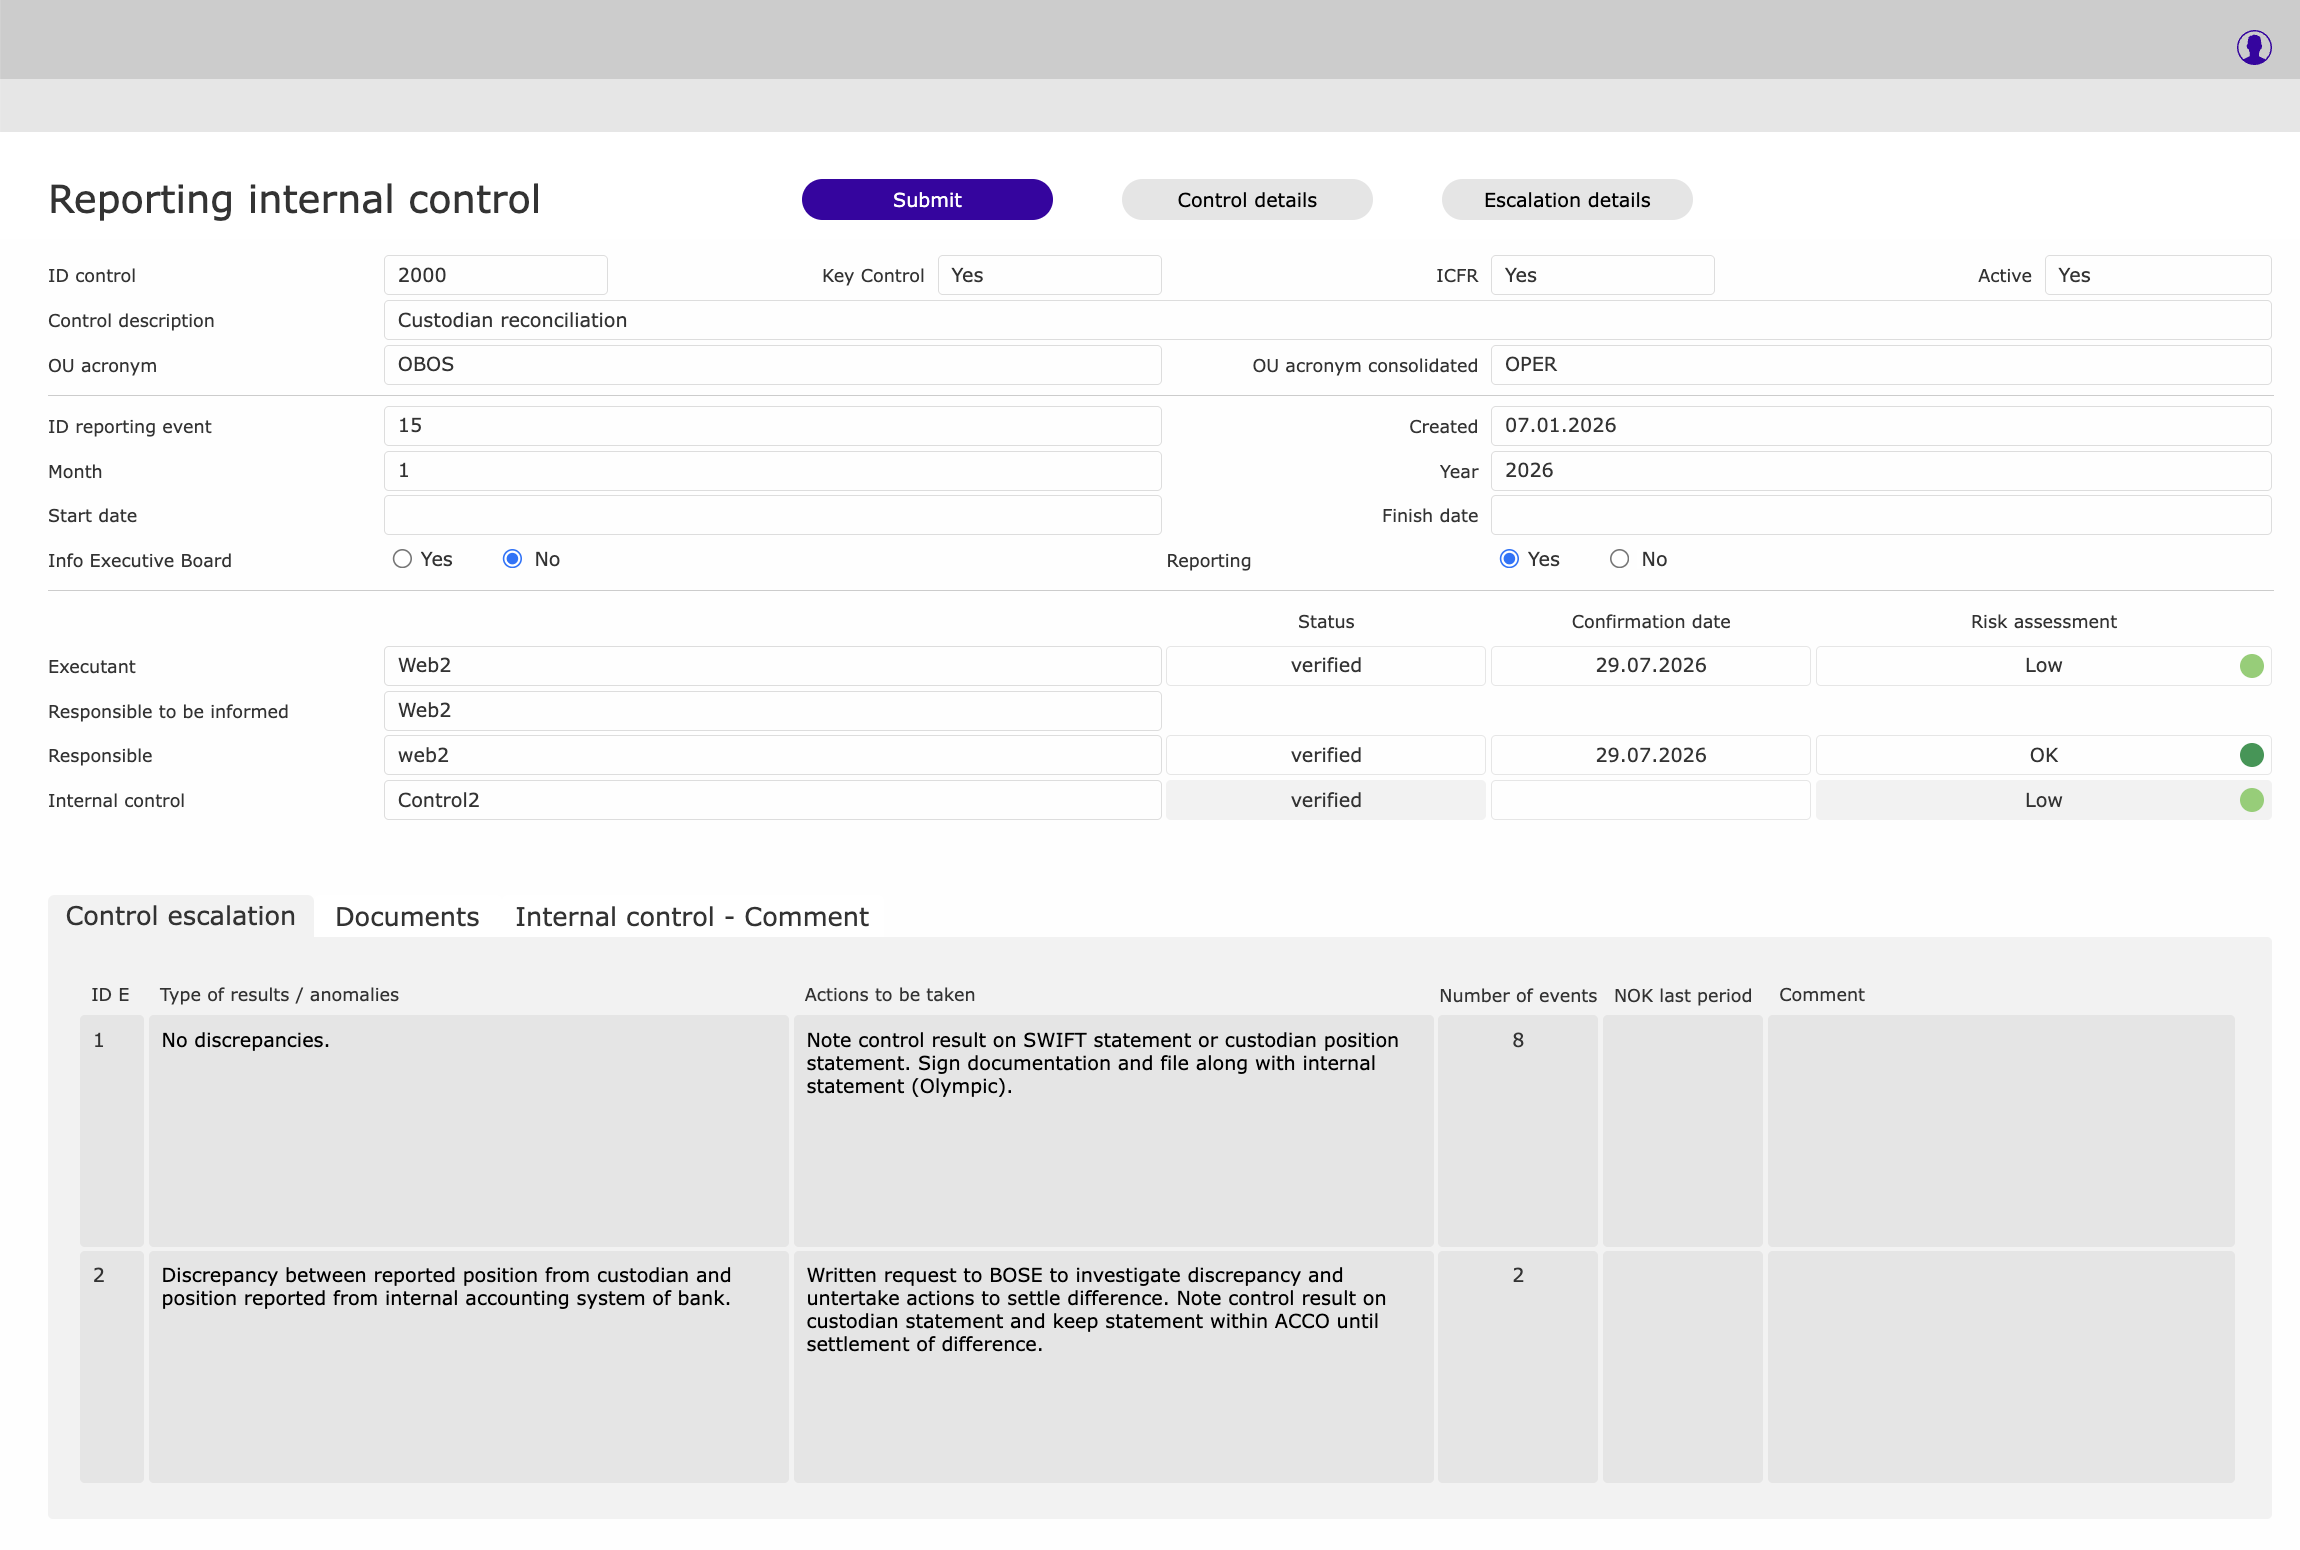Click the Executant name field
This screenshot has width=2300, height=1550.
[x=773, y=666]
